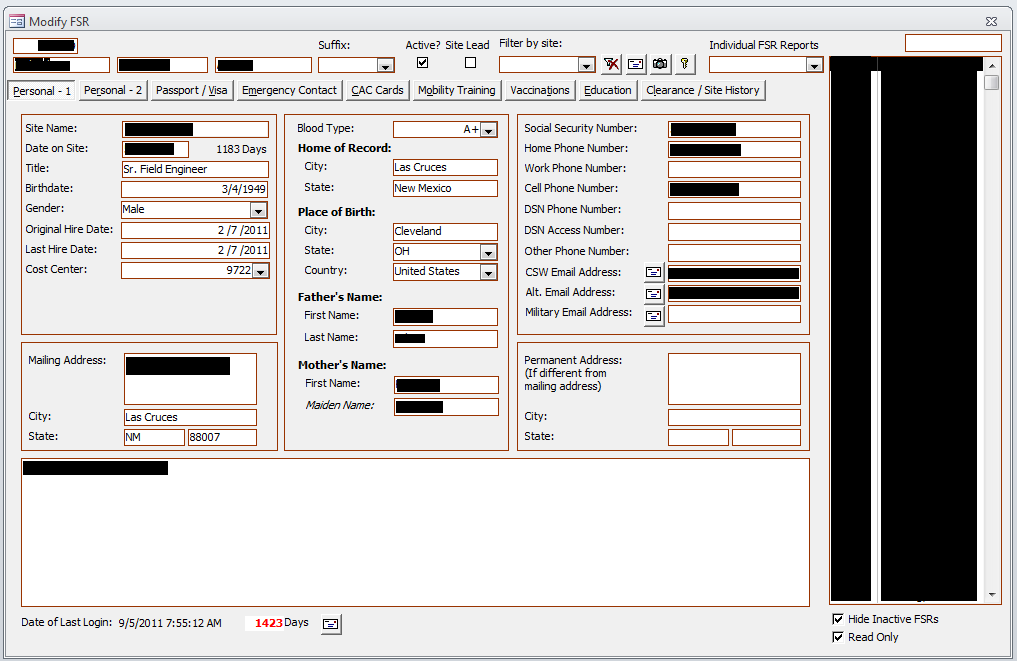Open the email icon in the top toolbar

(x=635, y=63)
